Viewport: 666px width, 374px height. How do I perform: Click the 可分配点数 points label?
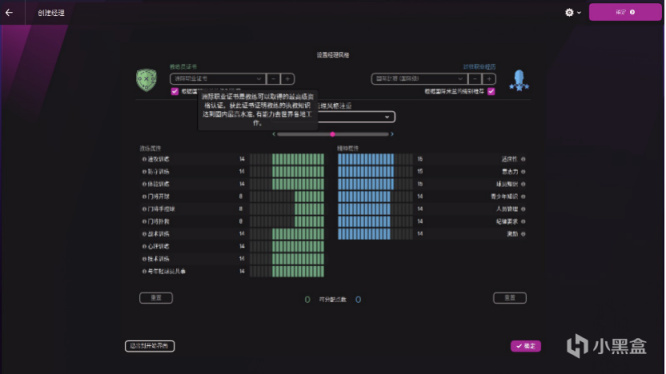[333, 300]
